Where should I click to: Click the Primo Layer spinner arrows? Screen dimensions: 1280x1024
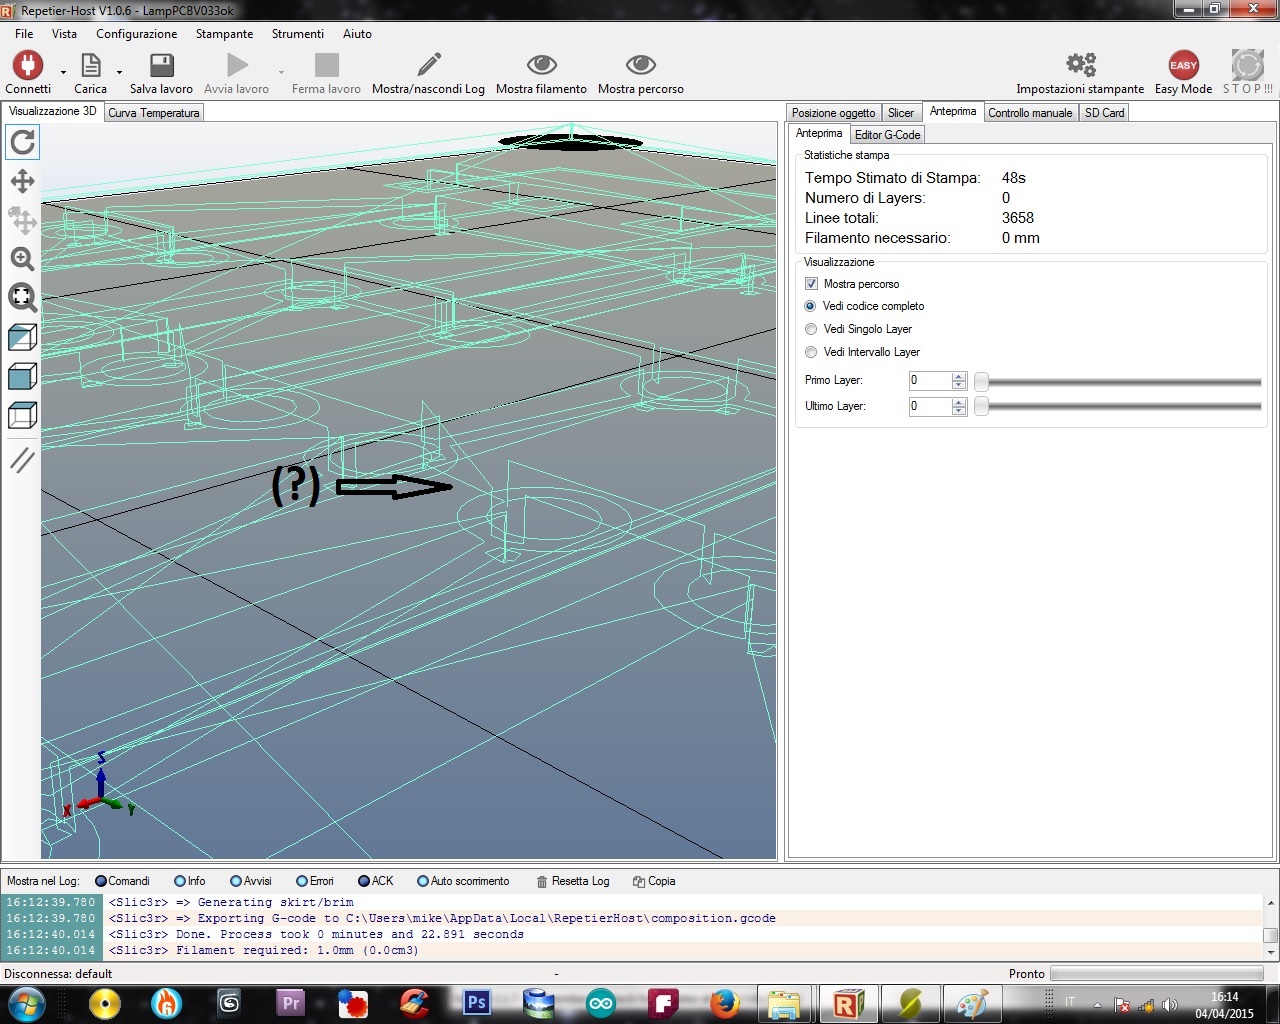(959, 380)
